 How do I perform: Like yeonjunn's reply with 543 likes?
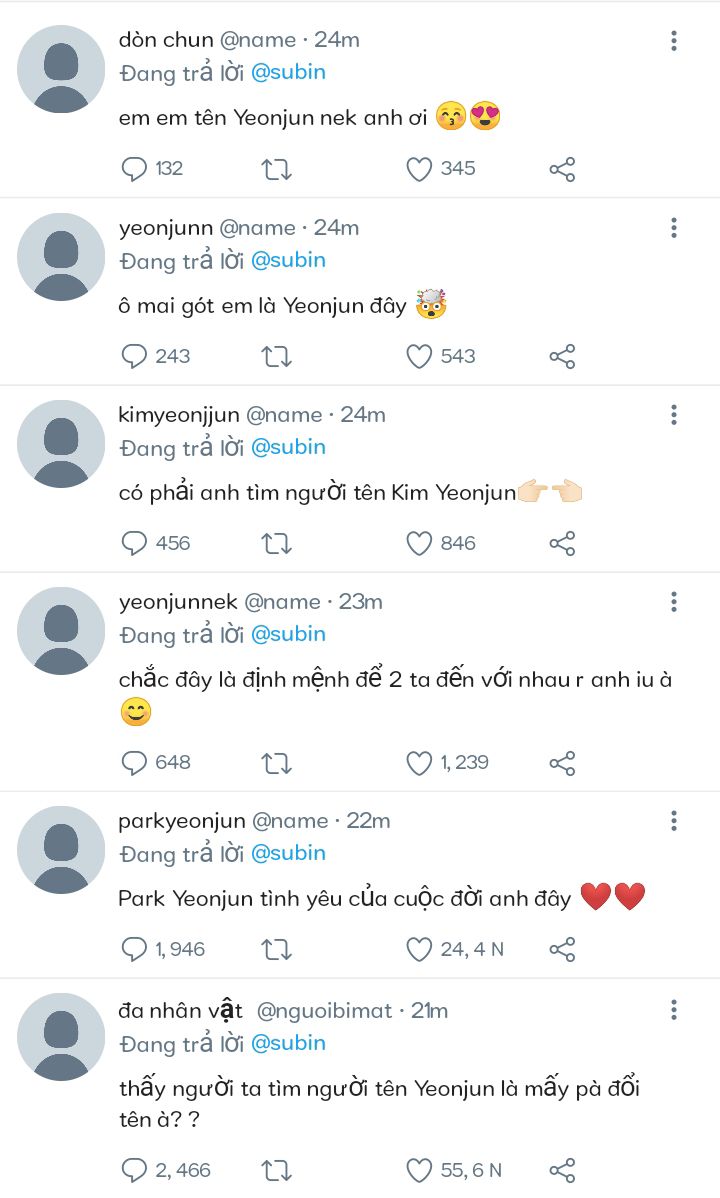pyautogui.click(x=419, y=356)
